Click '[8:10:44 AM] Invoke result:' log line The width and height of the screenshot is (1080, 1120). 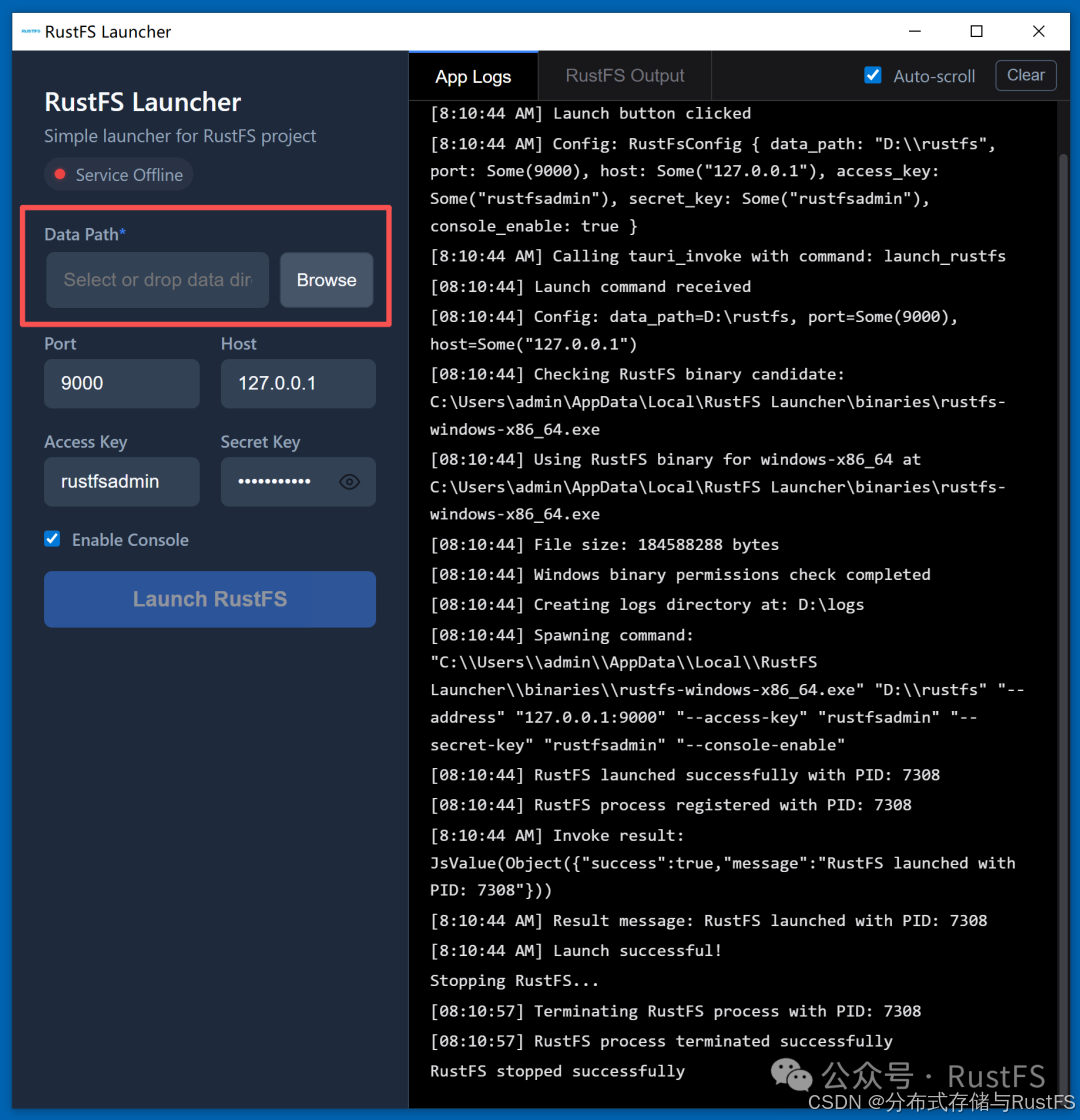click(x=557, y=836)
